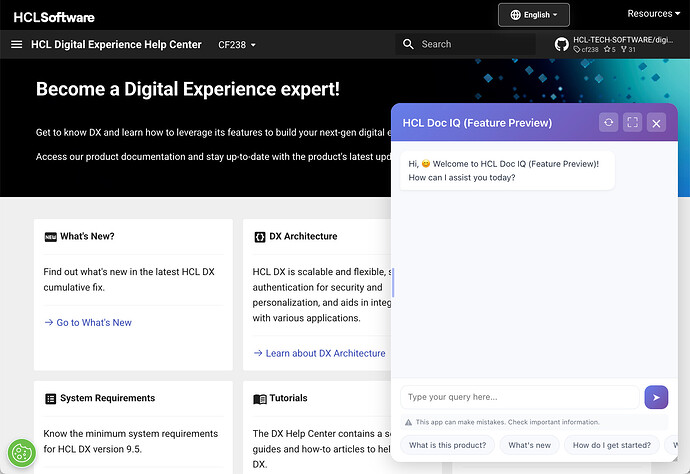Close the HCL Doc IQ panel
The width and height of the screenshot is (690, 474).
[656, 123]
